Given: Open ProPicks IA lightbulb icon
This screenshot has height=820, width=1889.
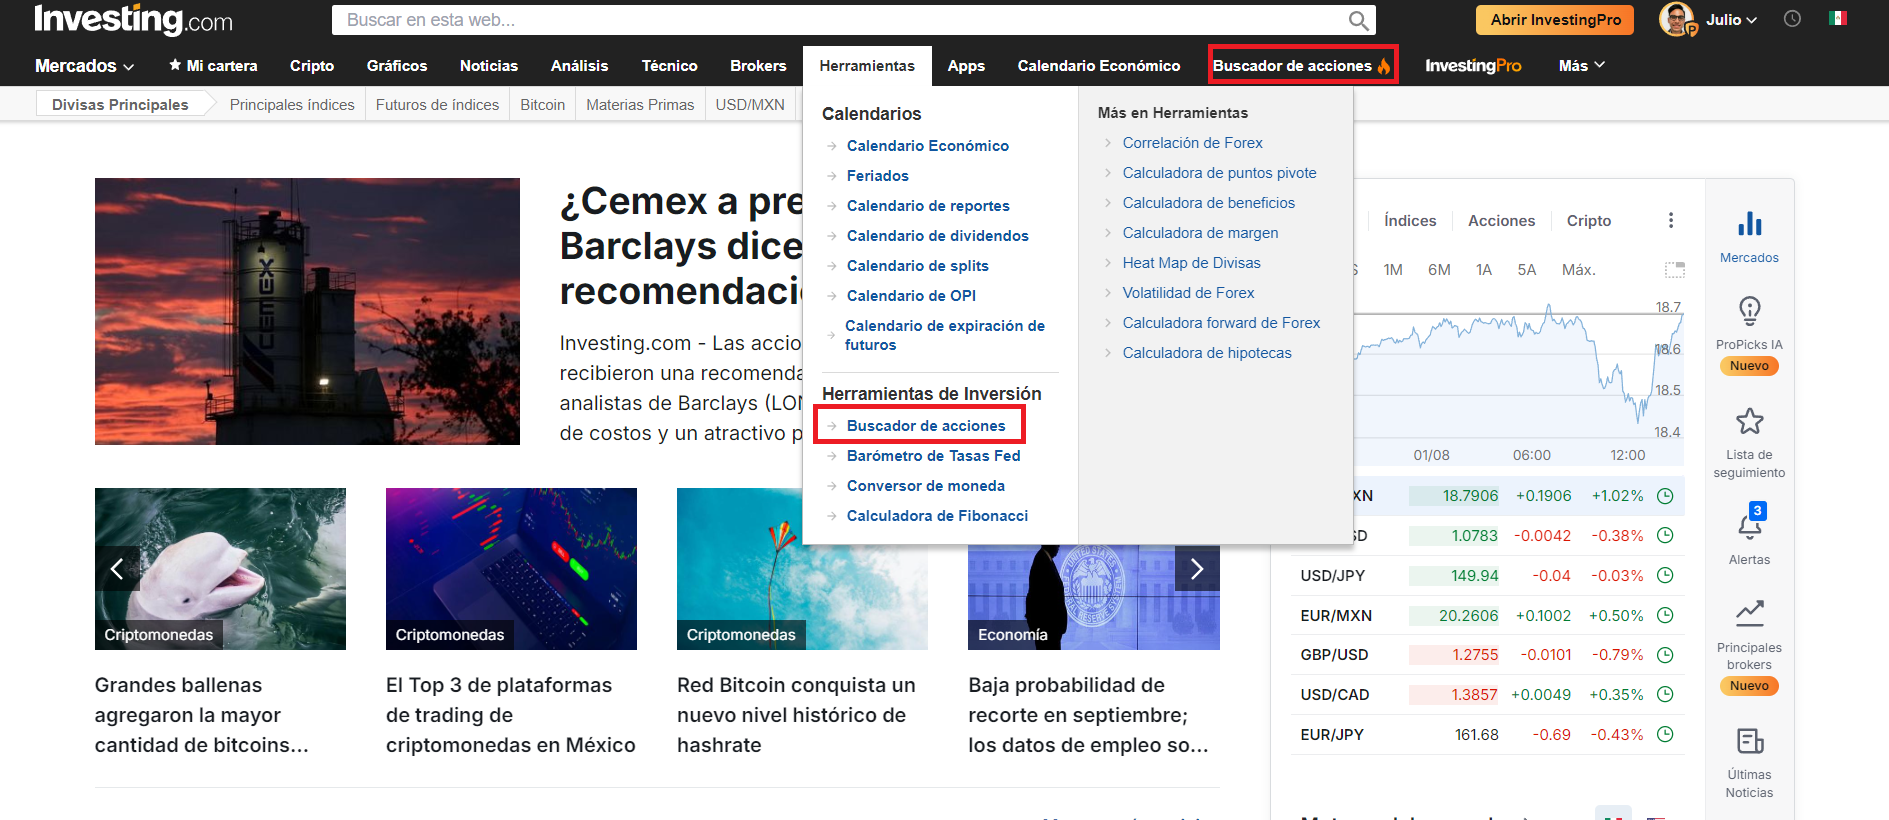Looking at the screenshot, I should click(1749, 311).
